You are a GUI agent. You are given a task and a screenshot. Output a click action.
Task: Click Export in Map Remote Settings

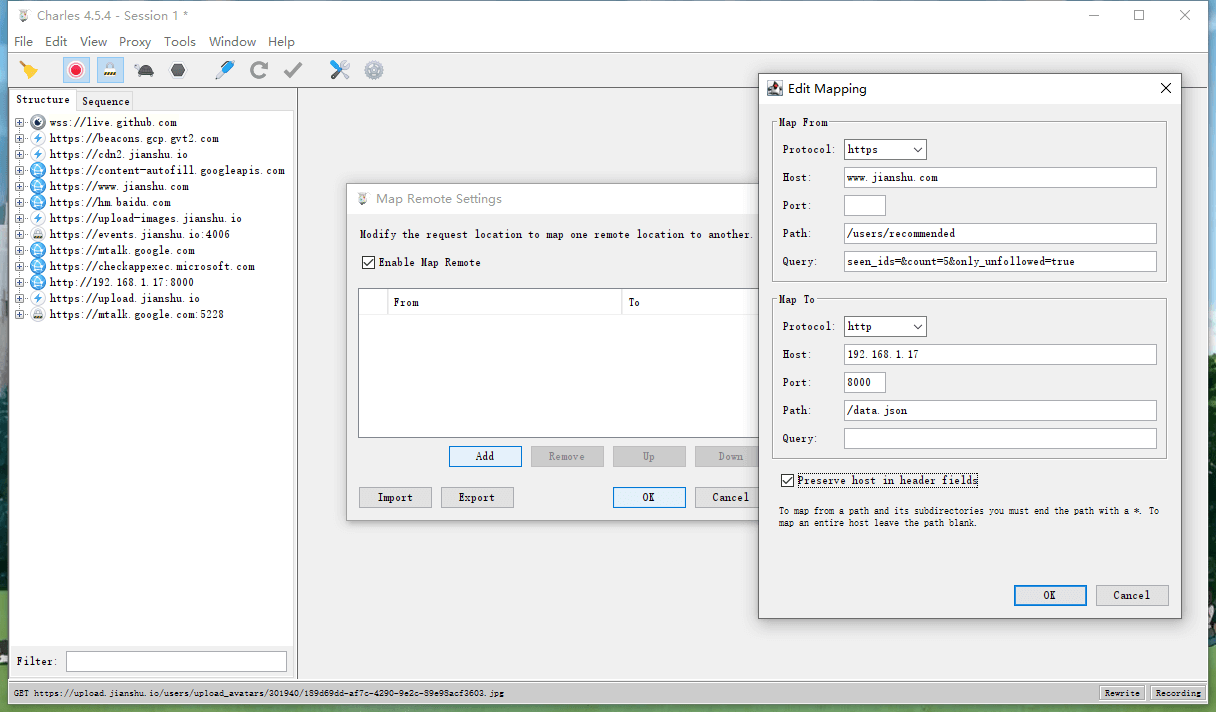[477, 497]
